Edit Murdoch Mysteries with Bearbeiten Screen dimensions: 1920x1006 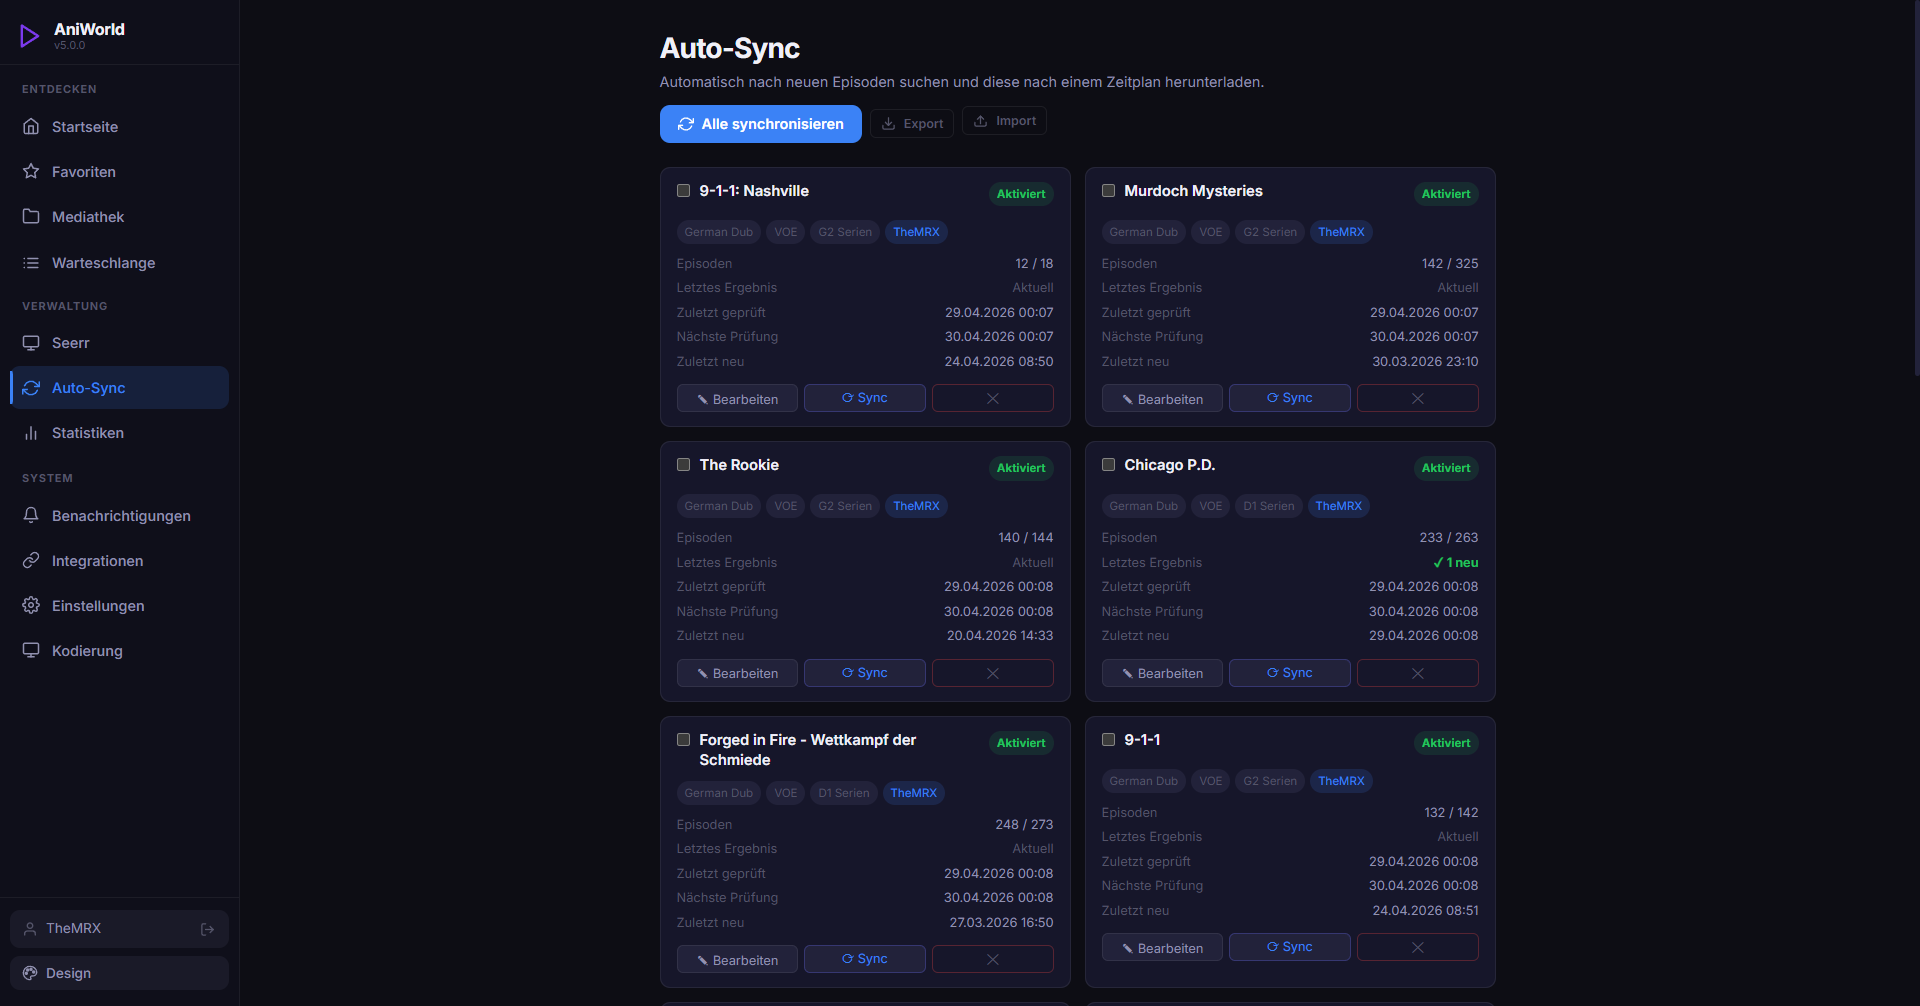(1162, 398)
